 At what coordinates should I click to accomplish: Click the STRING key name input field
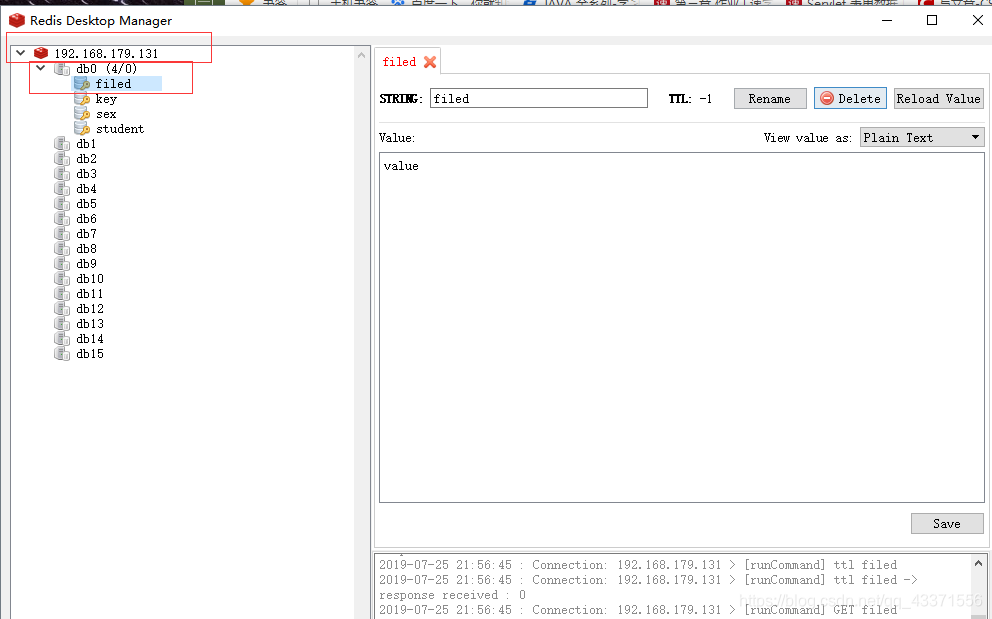(539, 98)
